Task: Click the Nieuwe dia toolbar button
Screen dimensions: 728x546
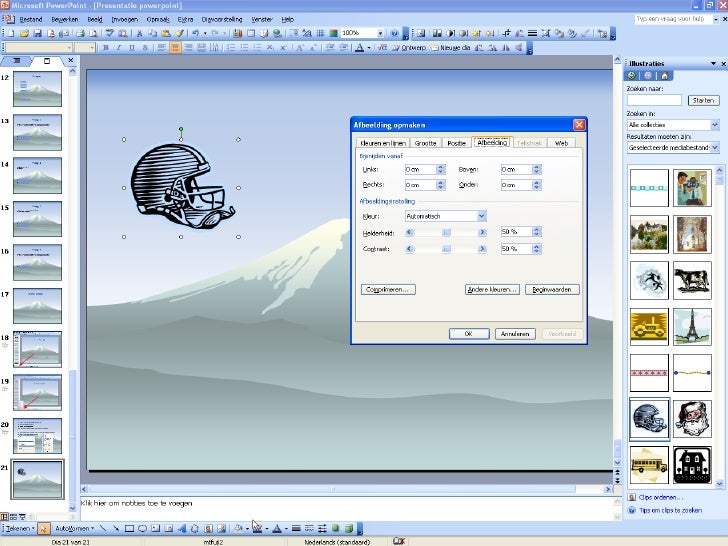Action: (450, 47)
